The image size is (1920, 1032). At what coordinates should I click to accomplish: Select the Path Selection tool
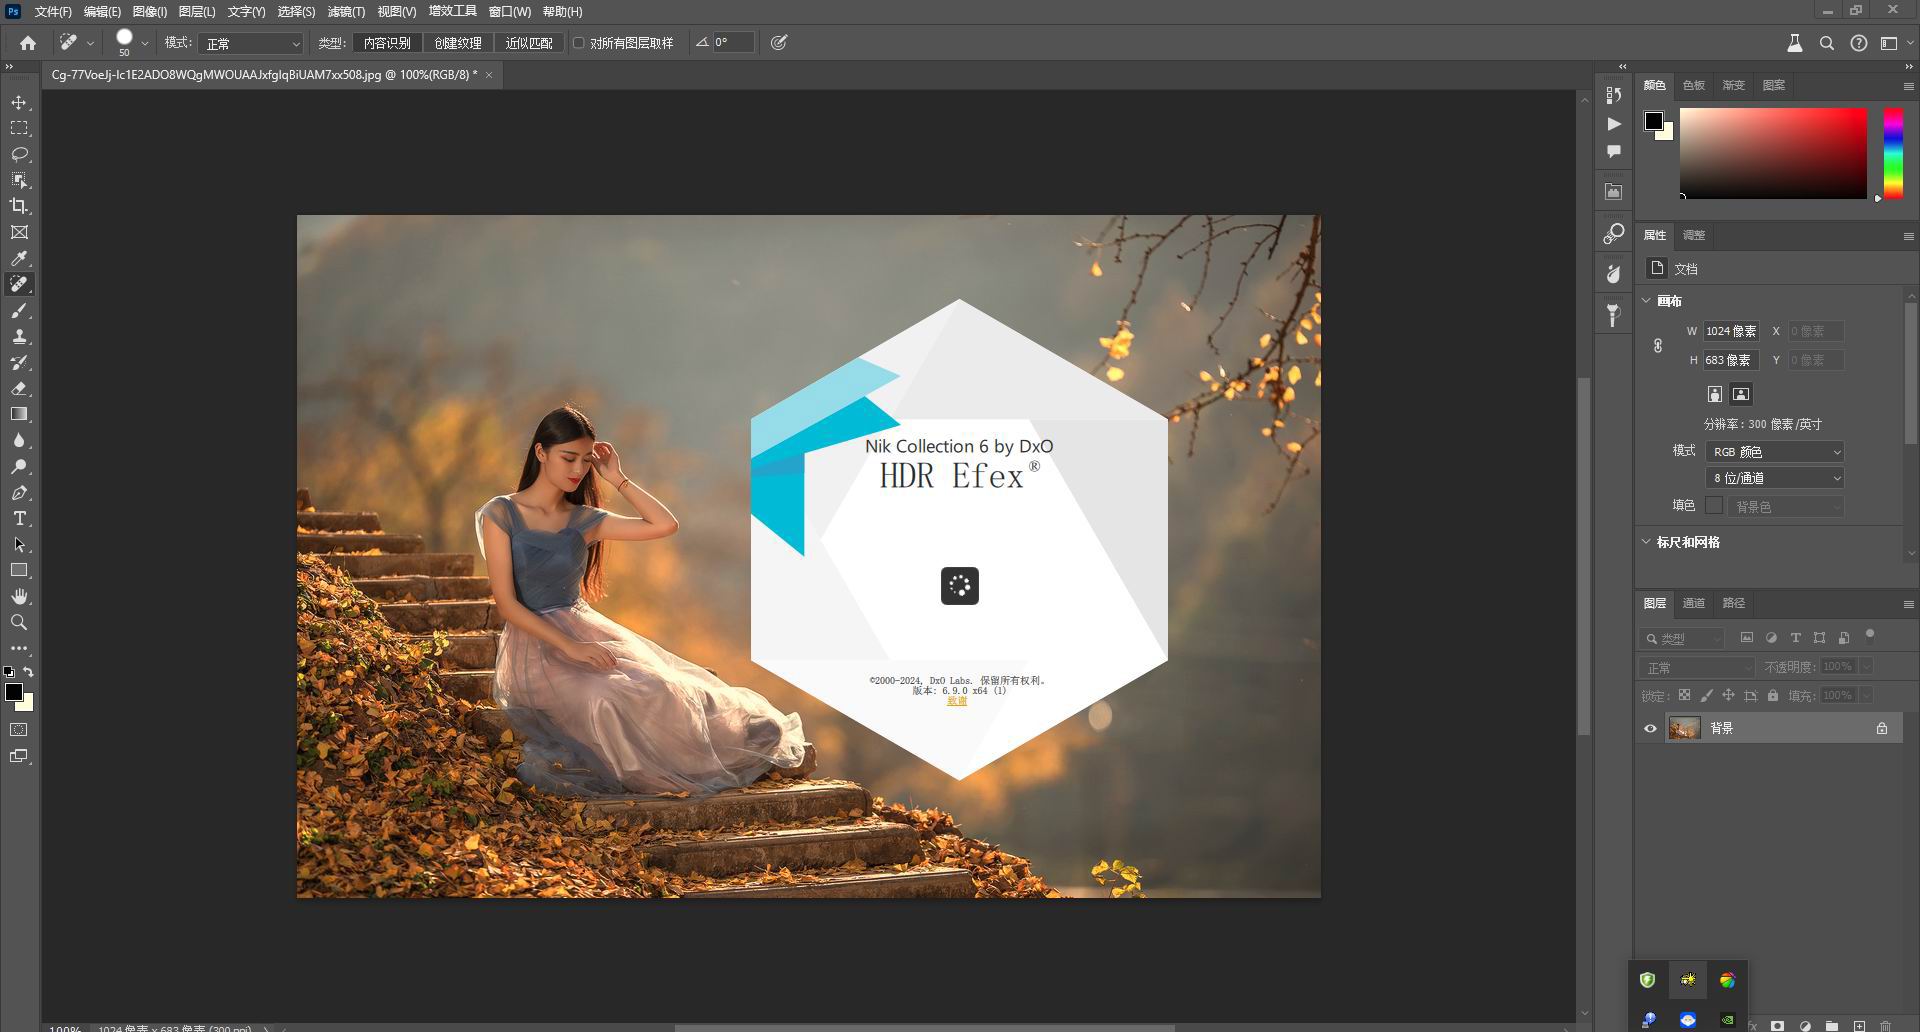tap(19, 544)
